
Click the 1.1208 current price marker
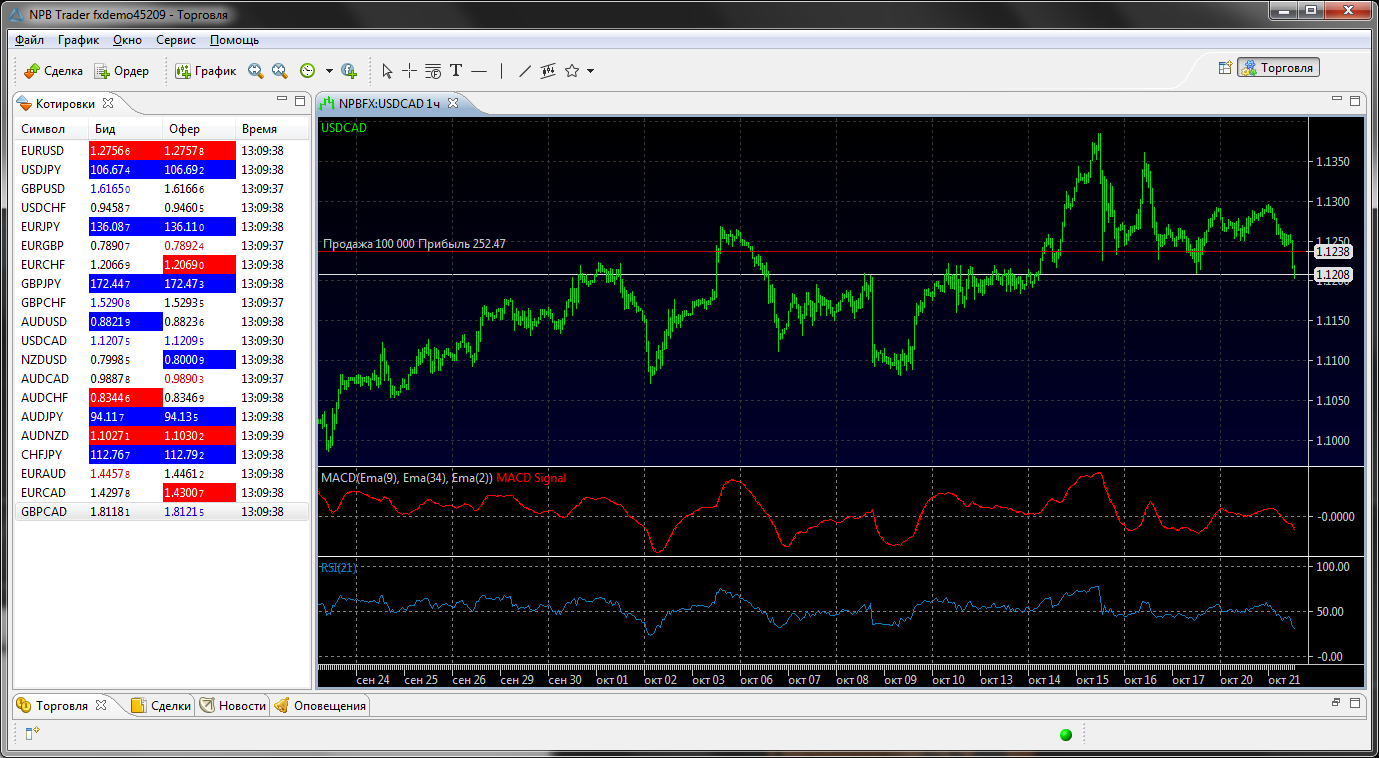click(1332, 274)
